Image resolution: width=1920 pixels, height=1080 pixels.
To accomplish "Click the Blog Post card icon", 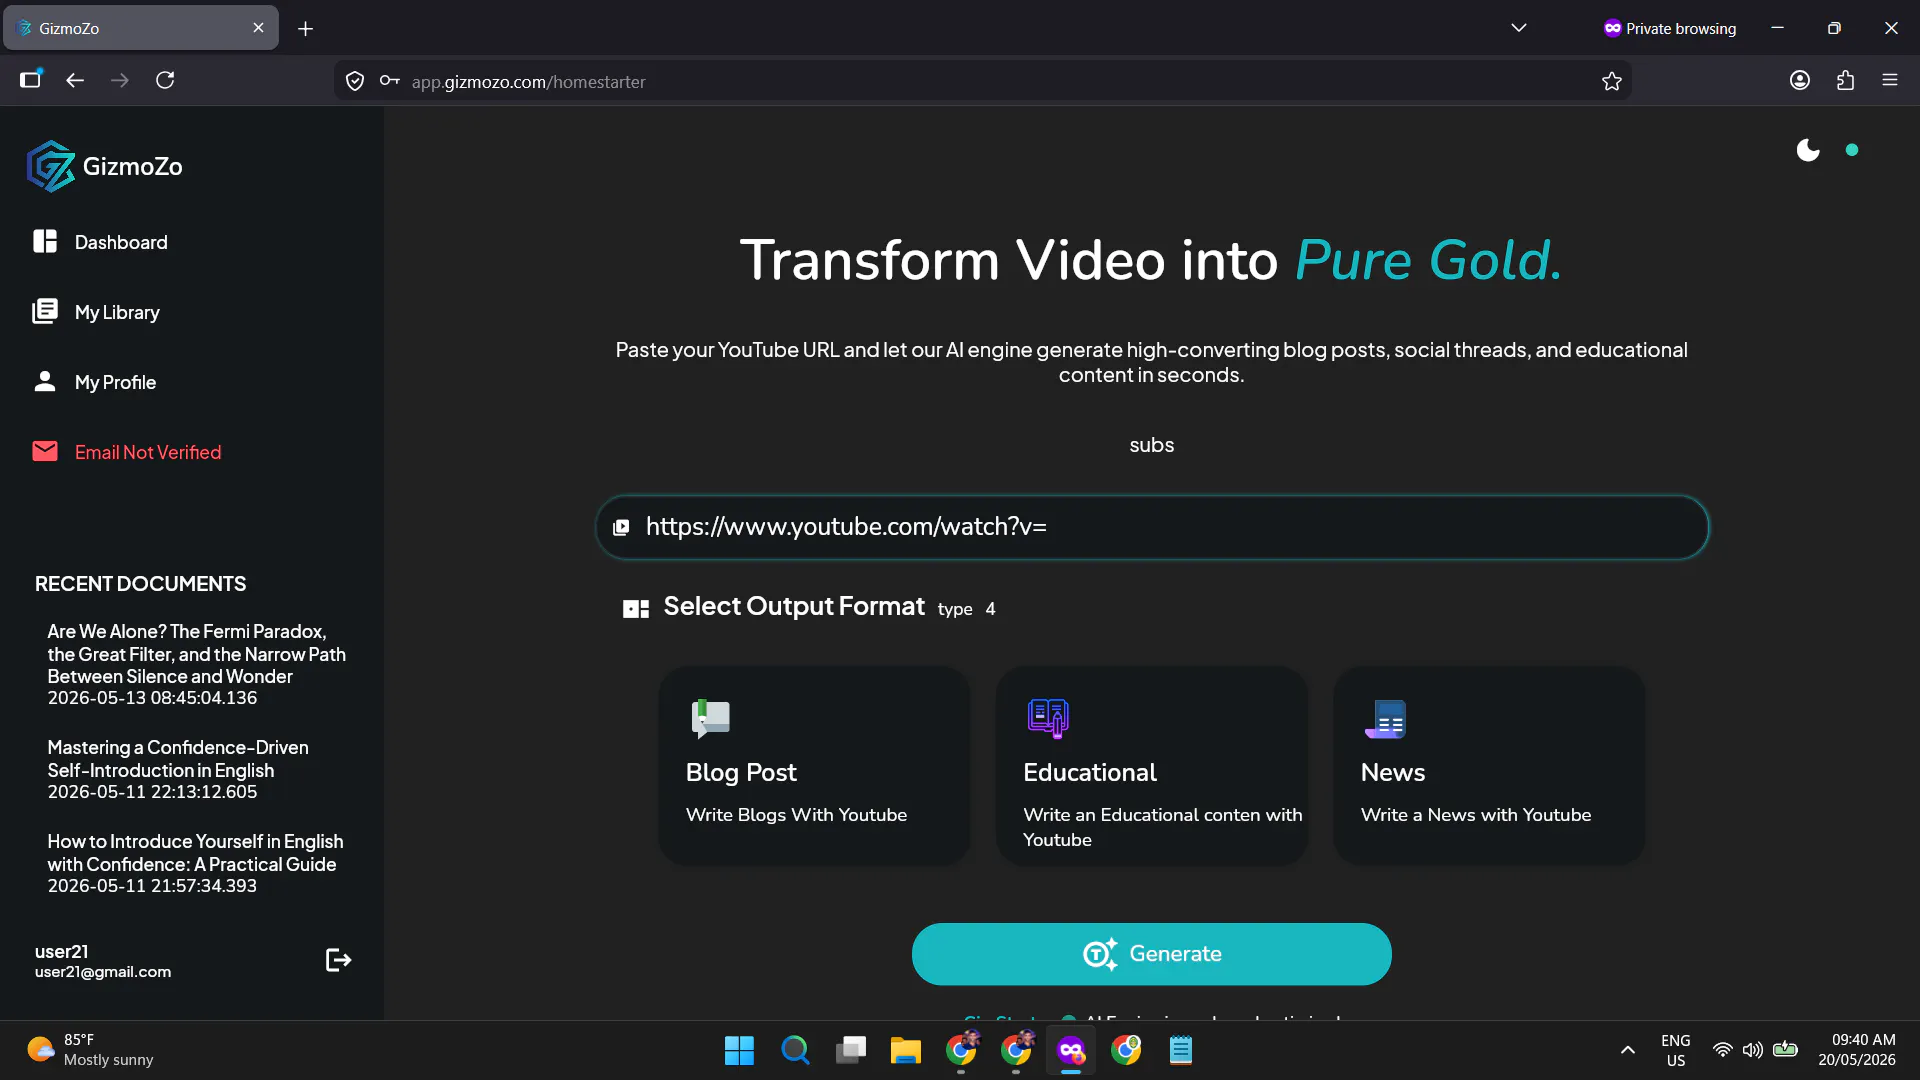I will pos(711,718).
